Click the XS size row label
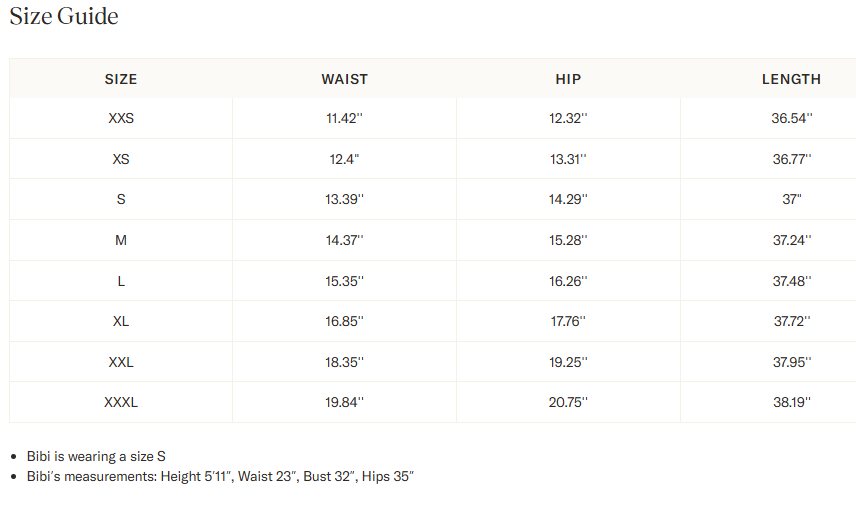 point(121,159)
